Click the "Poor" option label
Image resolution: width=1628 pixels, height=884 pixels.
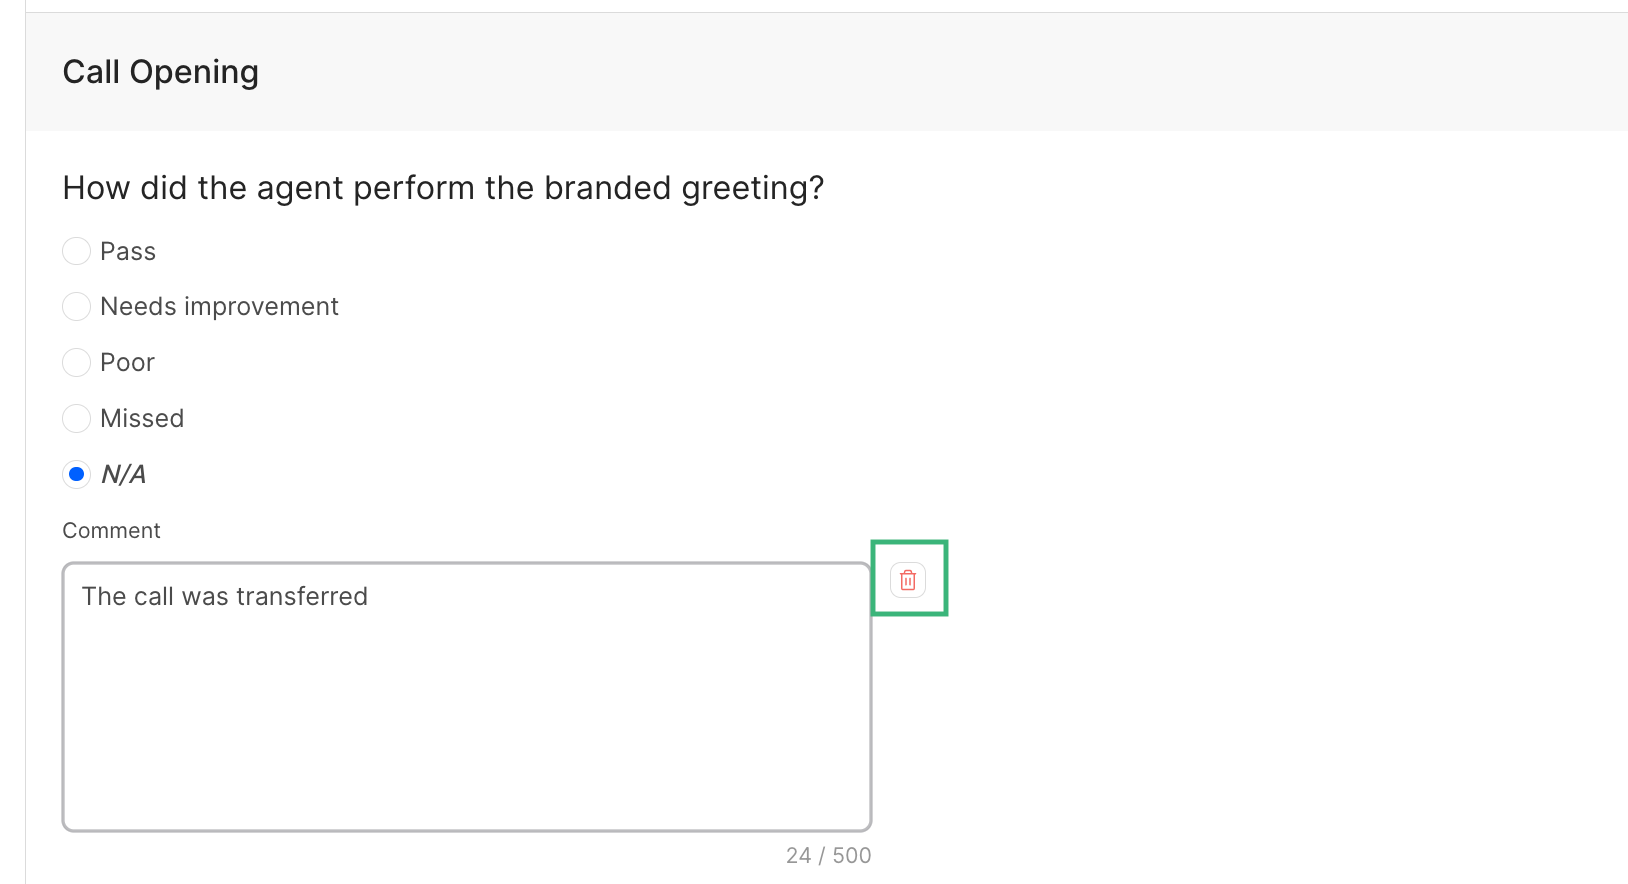[x=127, y=362]
